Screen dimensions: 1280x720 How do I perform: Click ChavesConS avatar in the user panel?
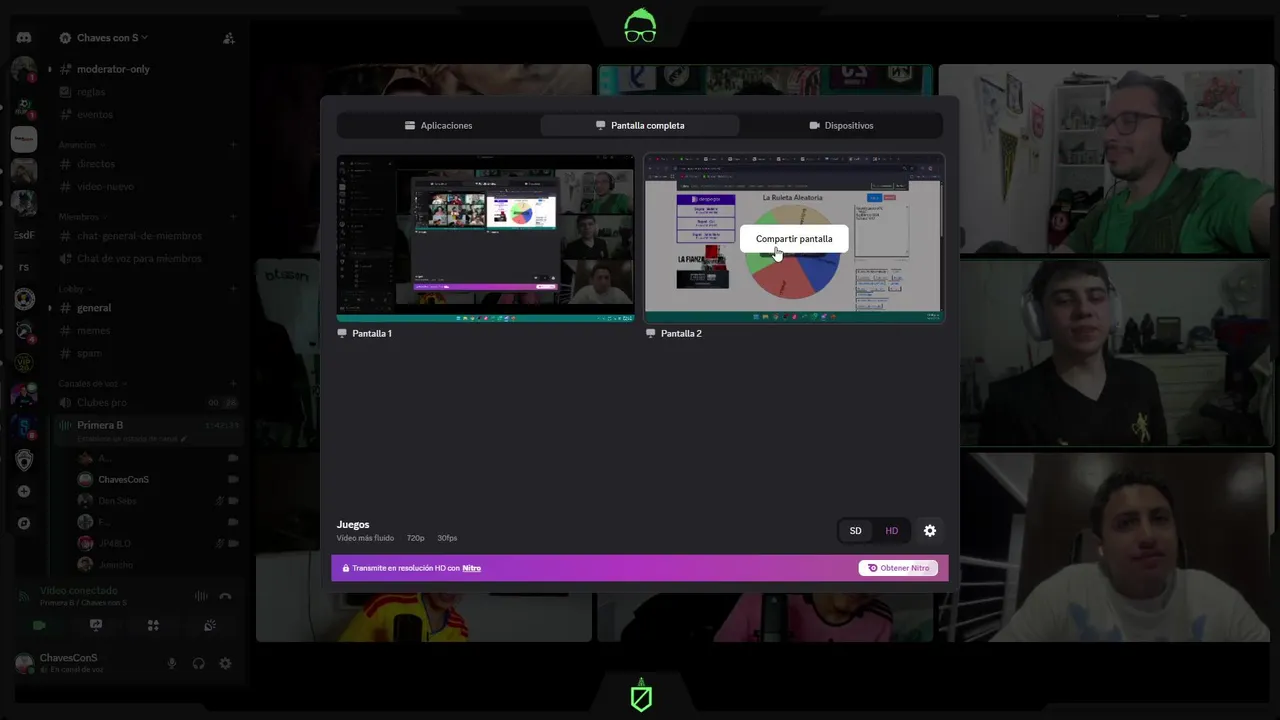pos(24,663)
